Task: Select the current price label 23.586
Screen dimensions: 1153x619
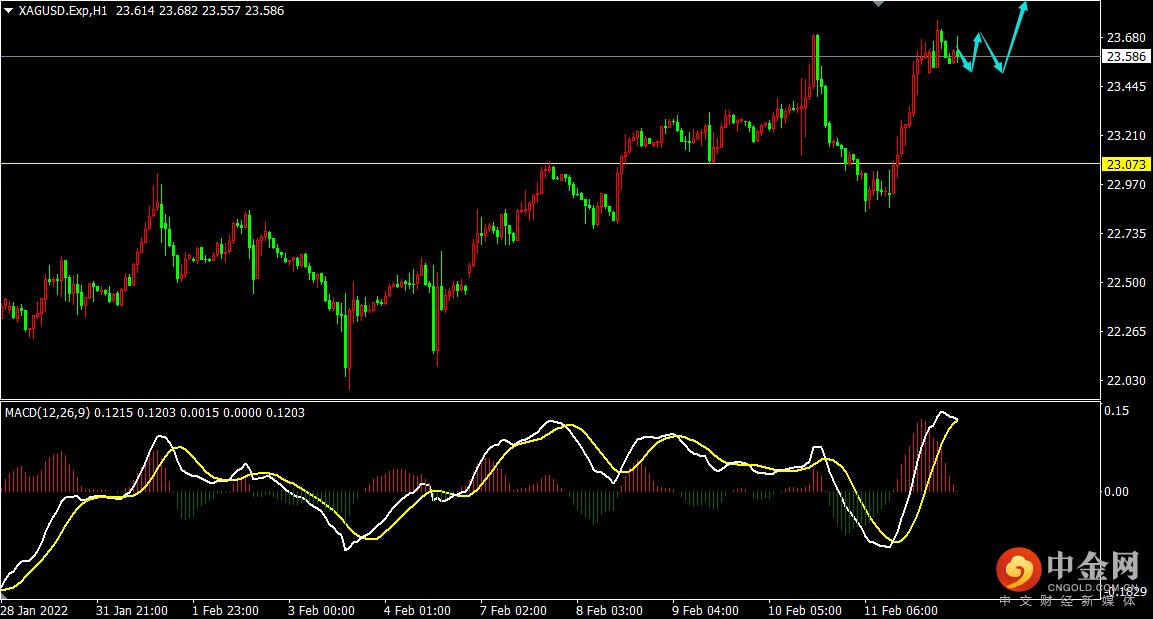Action: click(x=1126, y=57)
